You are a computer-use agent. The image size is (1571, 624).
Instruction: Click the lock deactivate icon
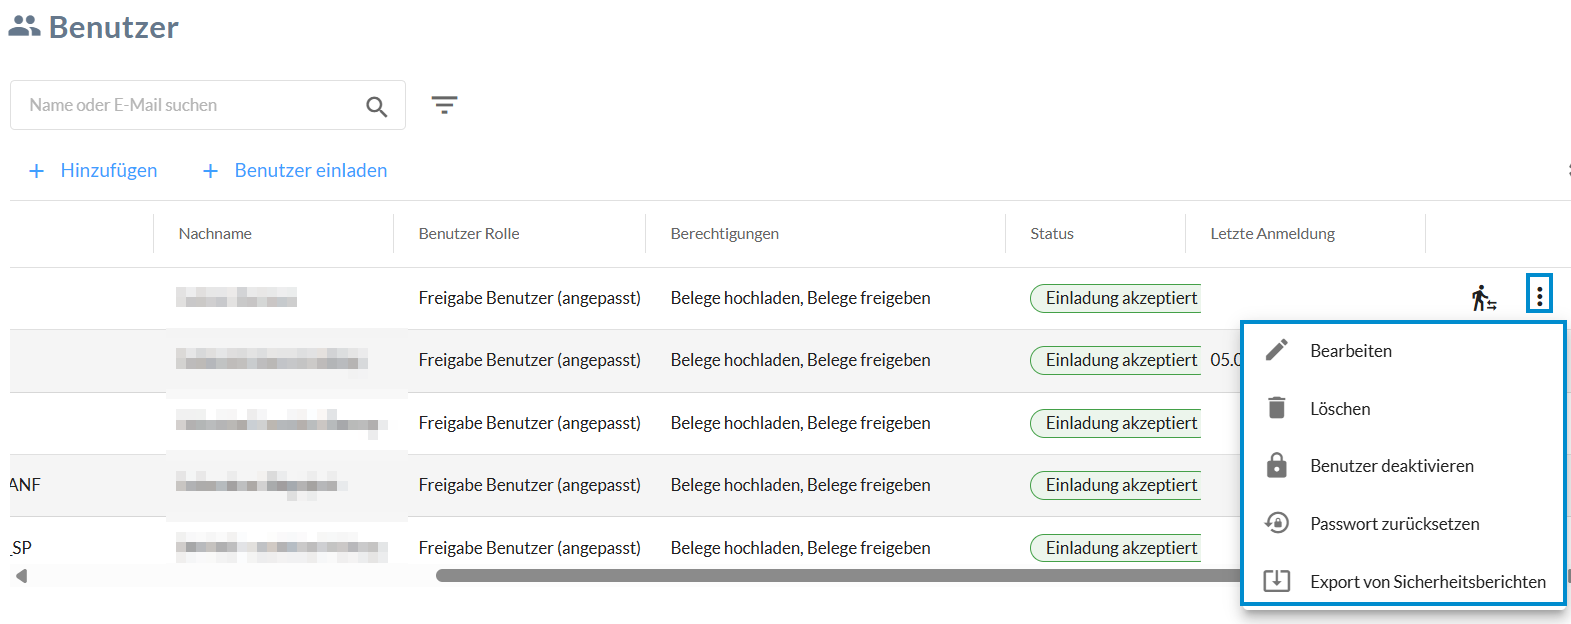pos(1277,465)
